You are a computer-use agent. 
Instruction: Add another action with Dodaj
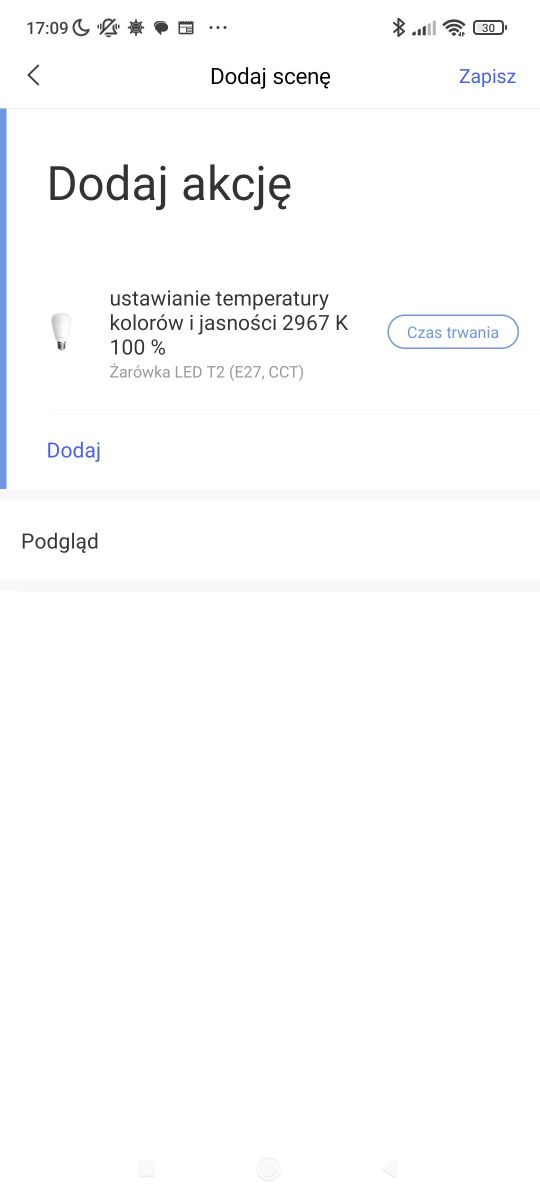point(74,450)
